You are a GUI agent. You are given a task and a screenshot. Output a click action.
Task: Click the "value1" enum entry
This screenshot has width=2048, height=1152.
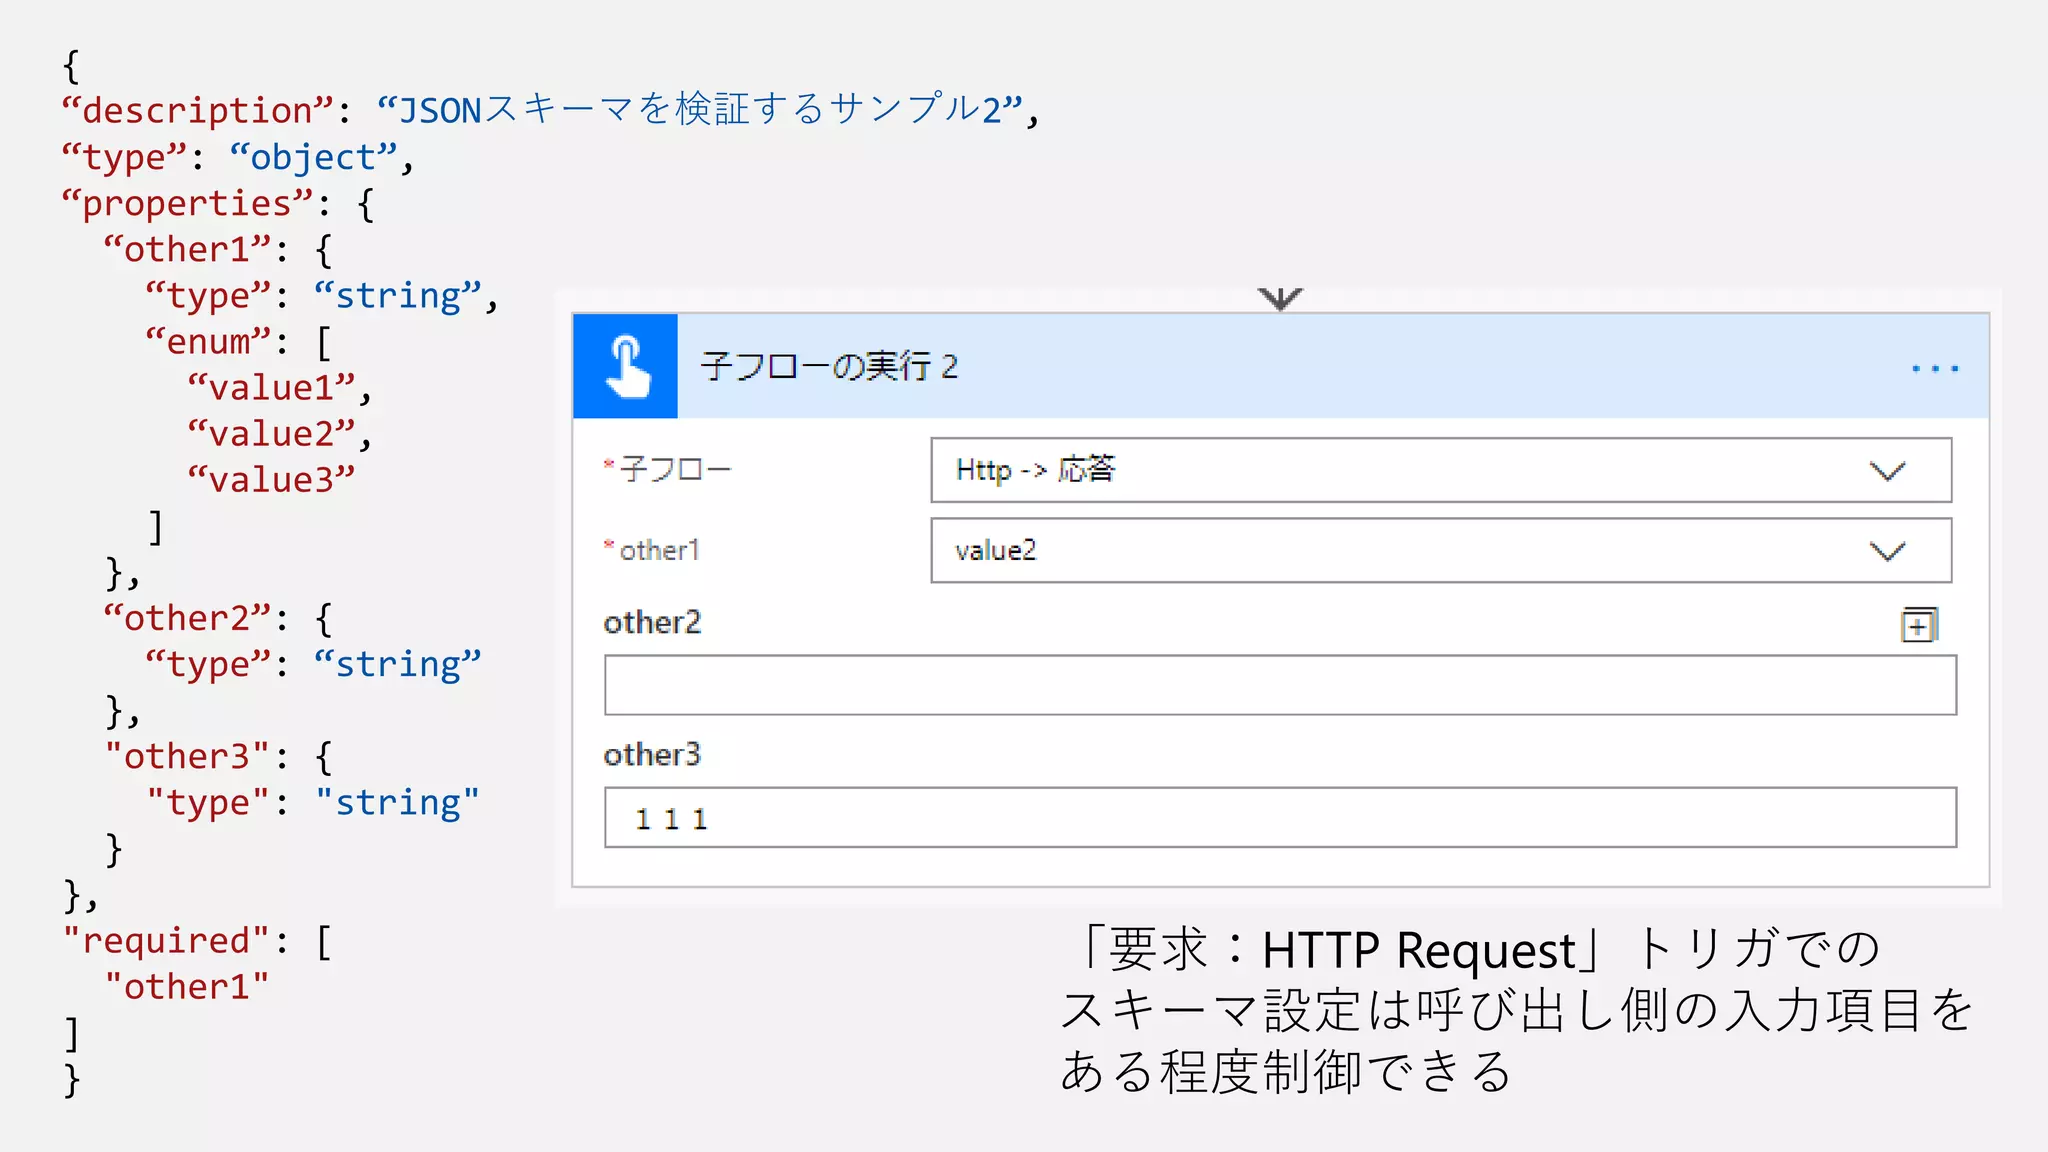pyautogui.click(x=272, y=387)
